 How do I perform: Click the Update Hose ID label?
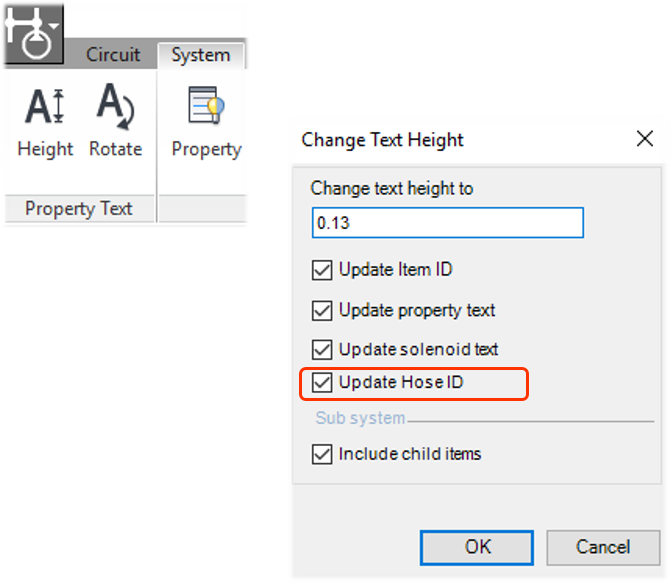pyautogui.click(x=401, y=382)
